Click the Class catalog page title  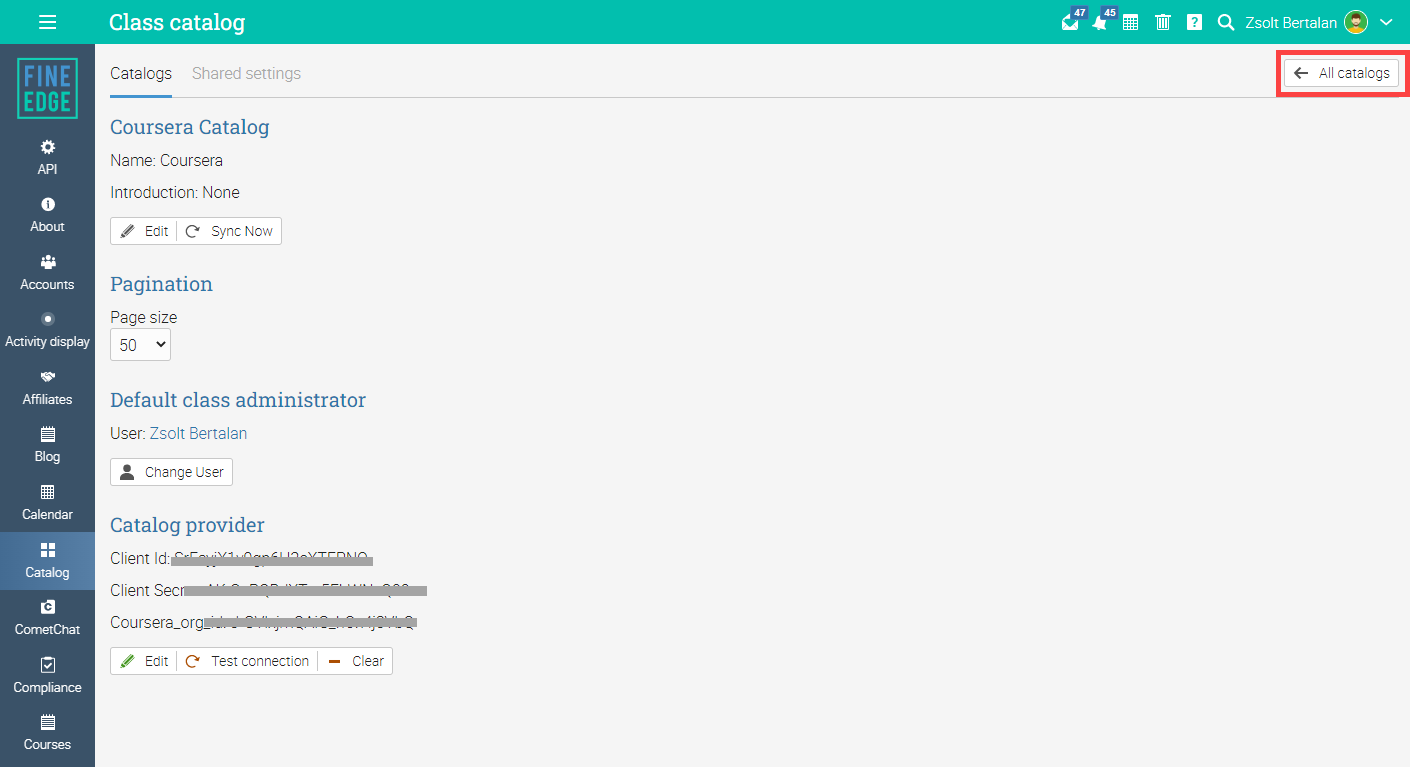[177, 22]
